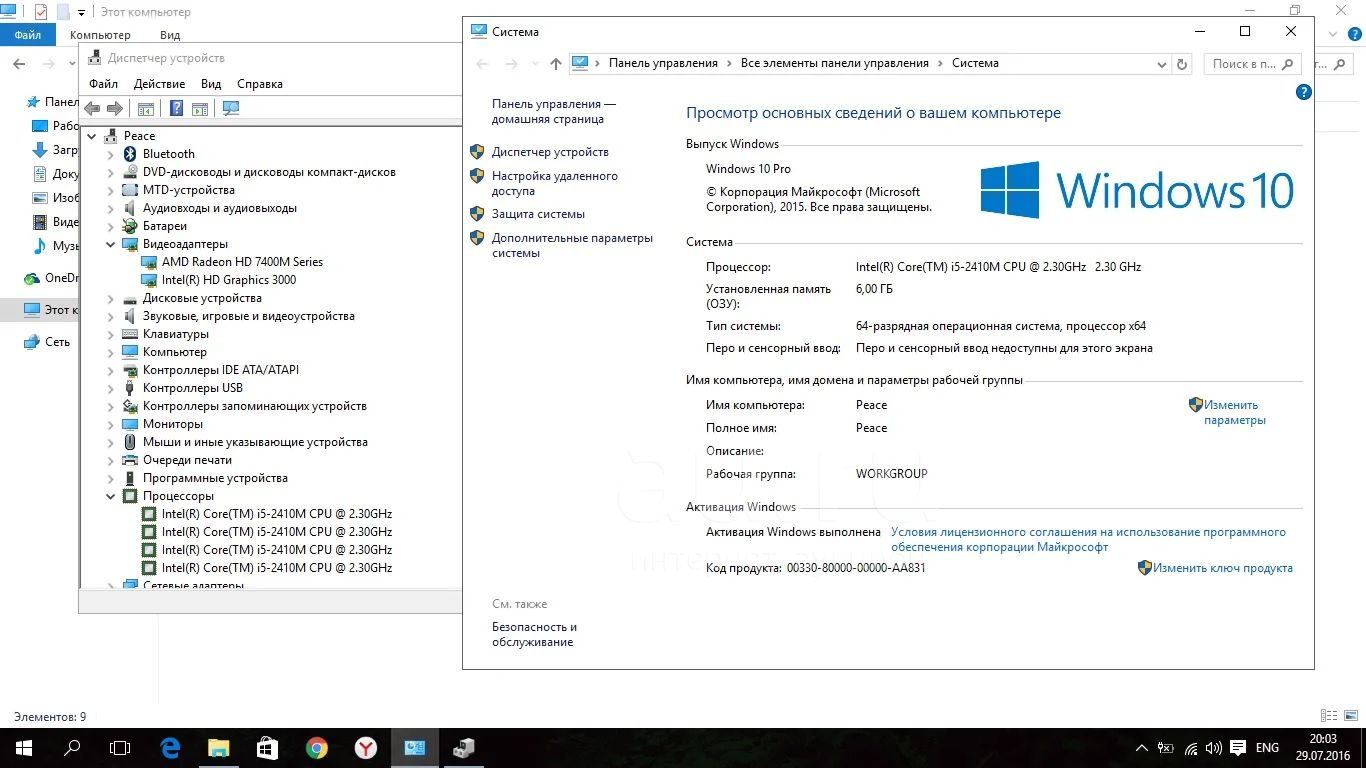
Task: Open Настройка удаленного доступа link
Action: tap(555, 183)
